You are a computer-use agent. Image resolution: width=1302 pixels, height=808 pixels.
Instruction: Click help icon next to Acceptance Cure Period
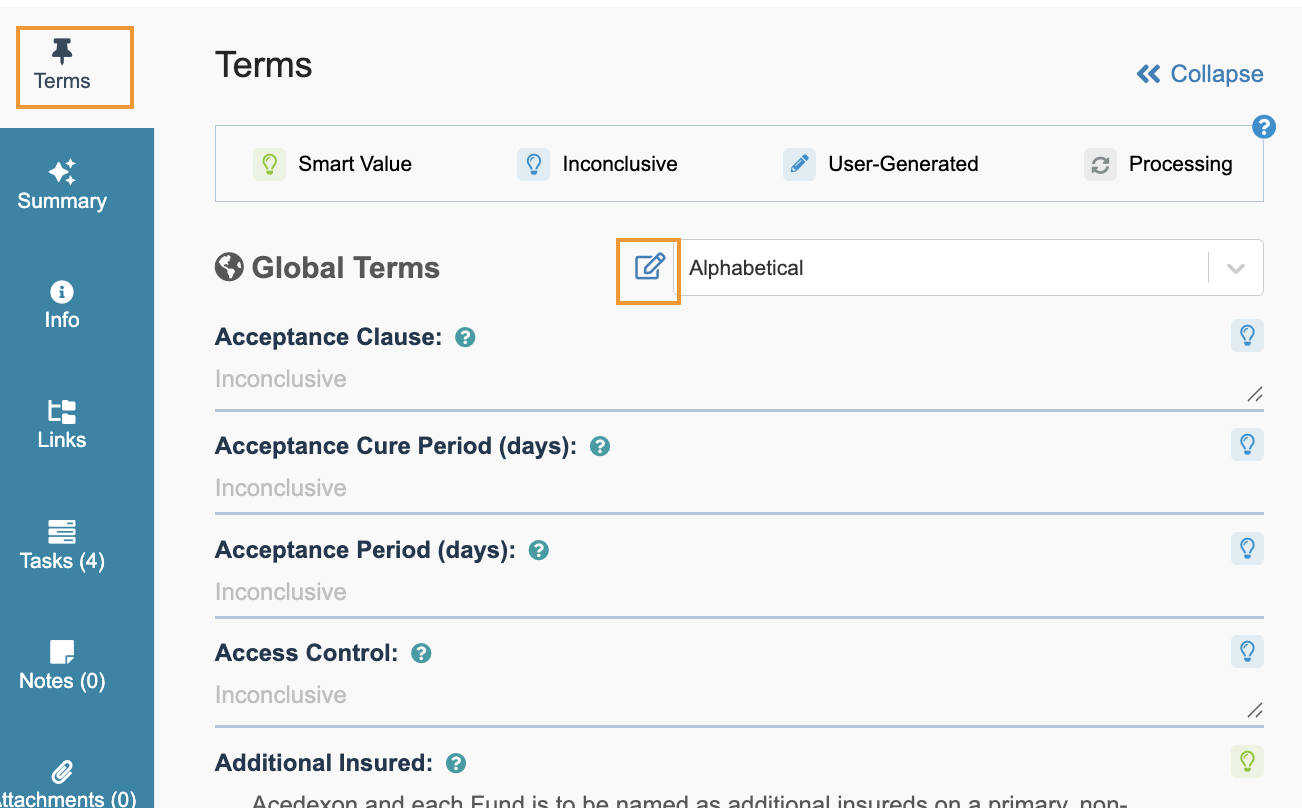(x=600, y=447)
